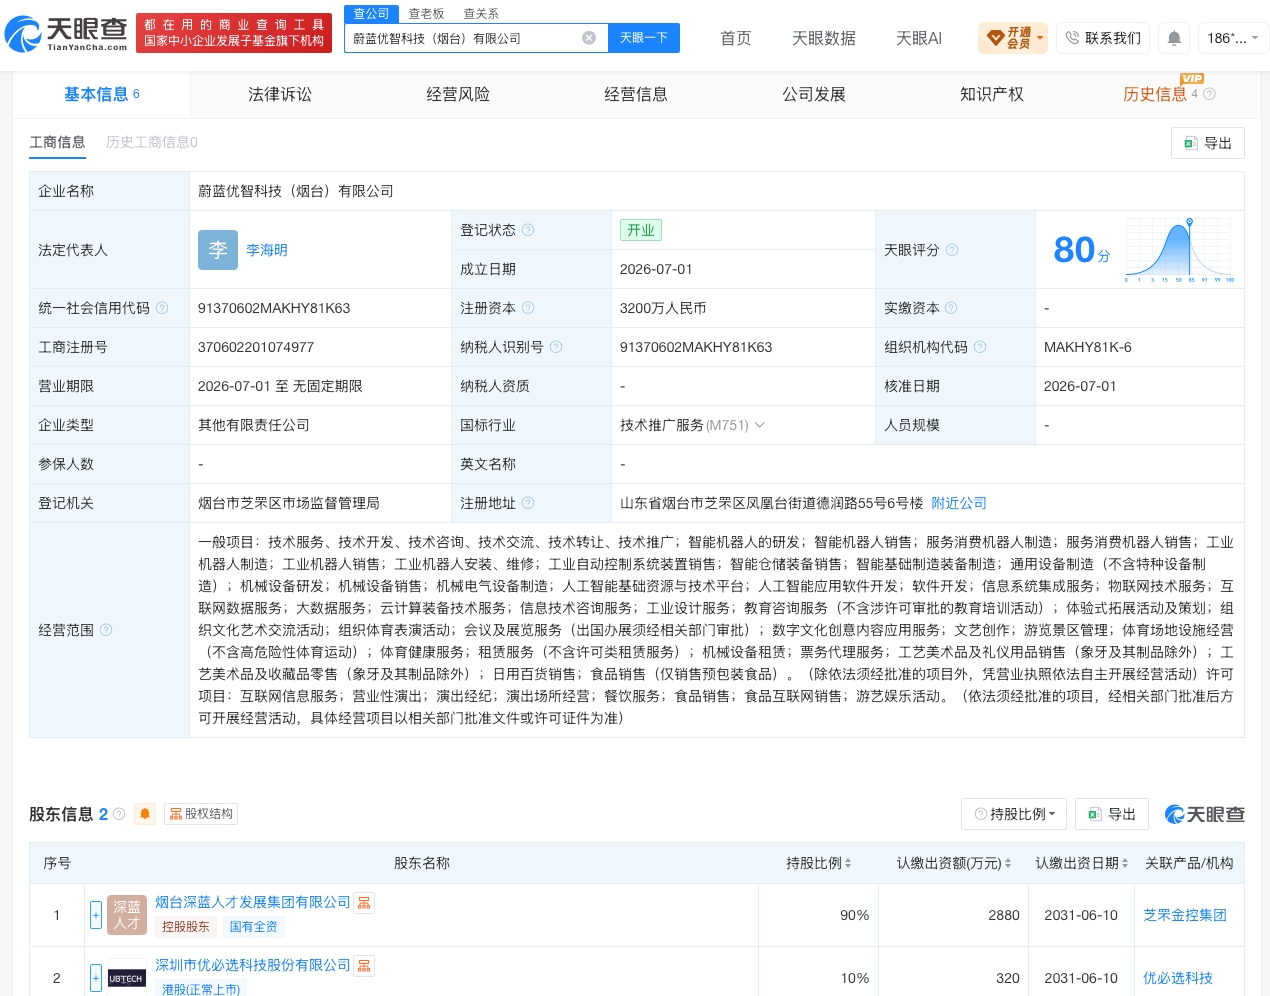The image size is (1270, 996).
Task: Click the alert bell icon beside 股东信息
Action: coord(145,814)
